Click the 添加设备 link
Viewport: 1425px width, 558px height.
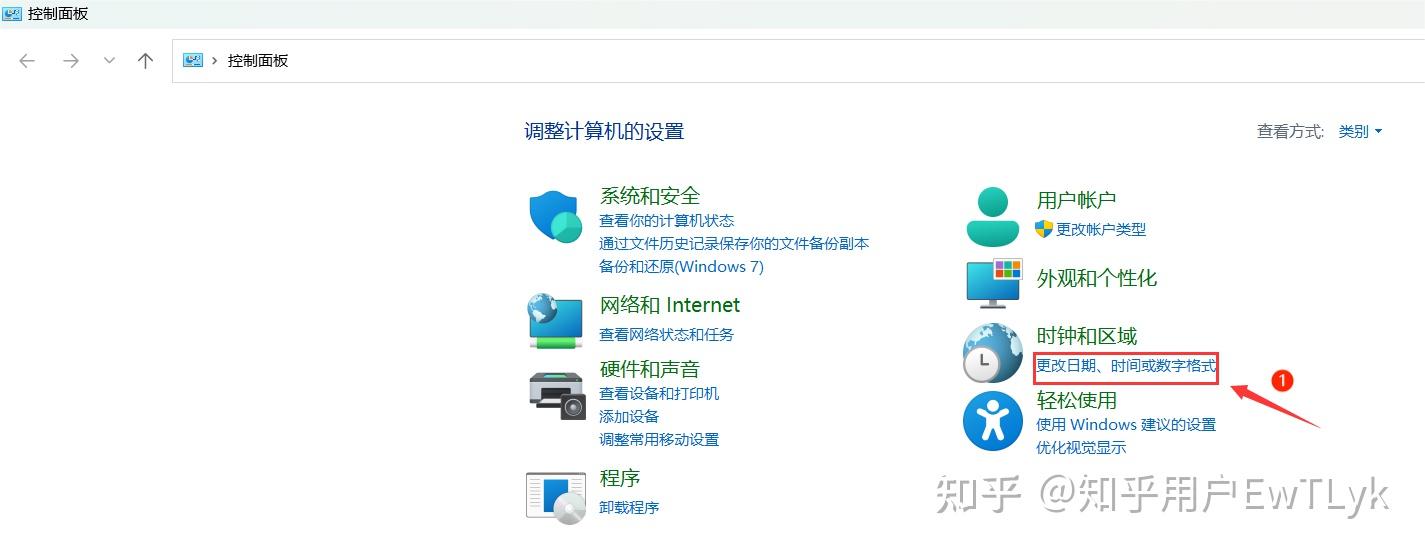click(629, 416)
